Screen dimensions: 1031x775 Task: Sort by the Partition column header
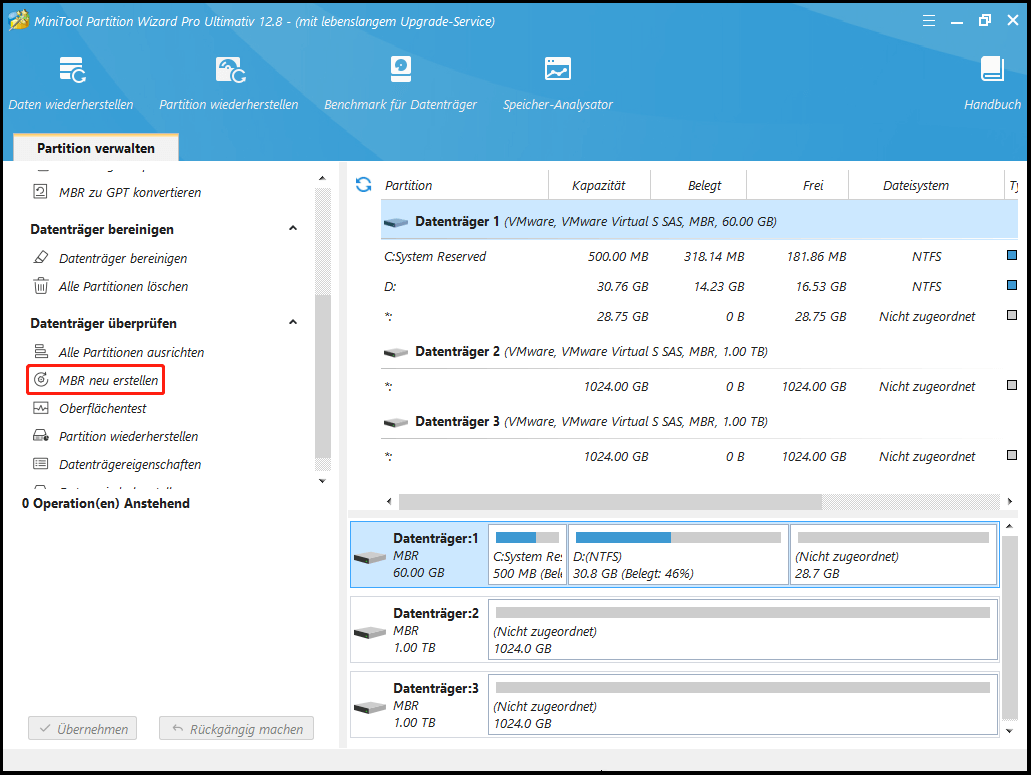tap(464, 185)
